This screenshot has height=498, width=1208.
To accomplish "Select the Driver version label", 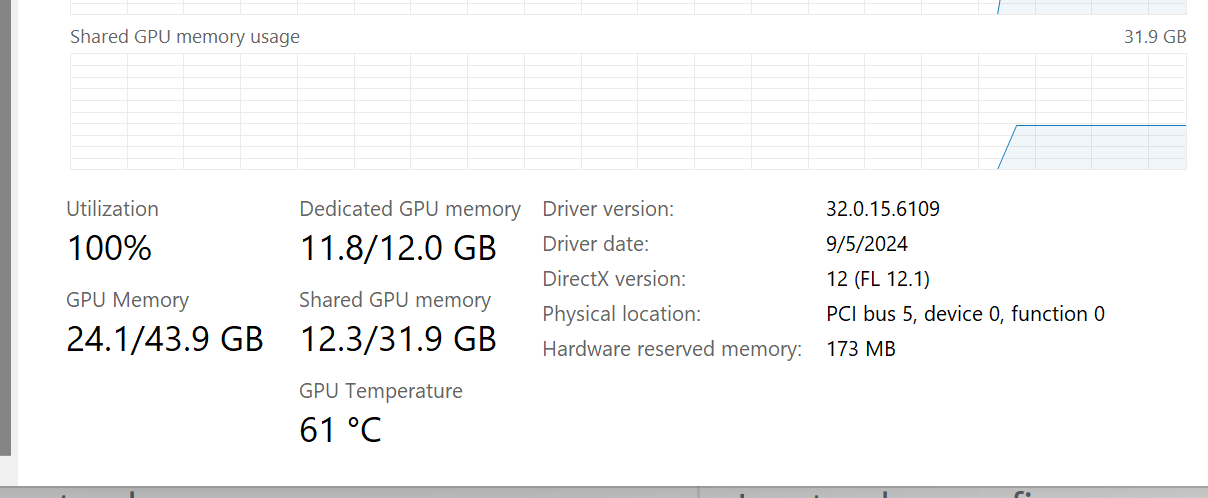I will coord(608,209).
